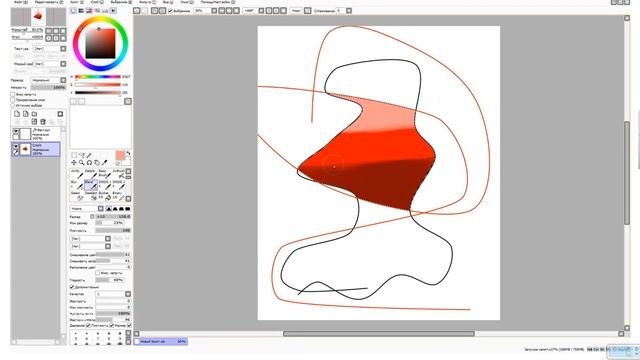Choose the AirBrush brush tool
640x360 pixels.
tap(119, 173)
